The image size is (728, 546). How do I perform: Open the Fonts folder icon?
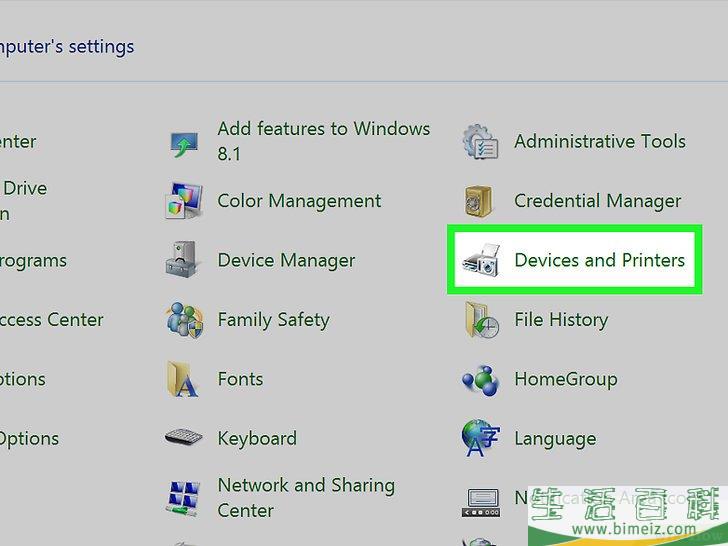tap(182, 379)
